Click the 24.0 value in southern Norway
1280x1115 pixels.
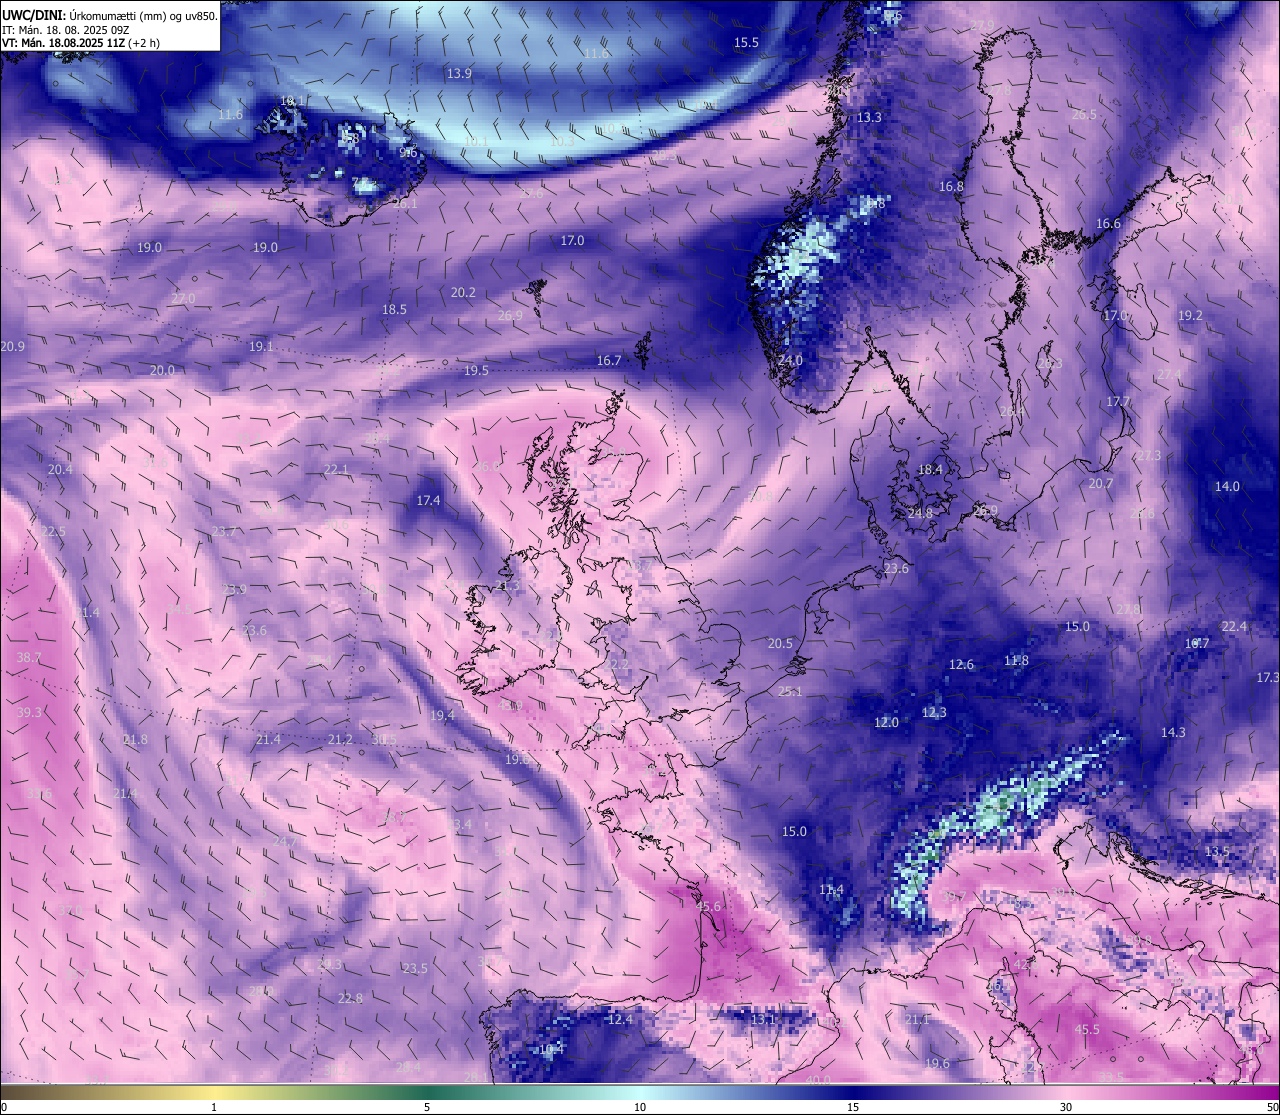(790, 361)
